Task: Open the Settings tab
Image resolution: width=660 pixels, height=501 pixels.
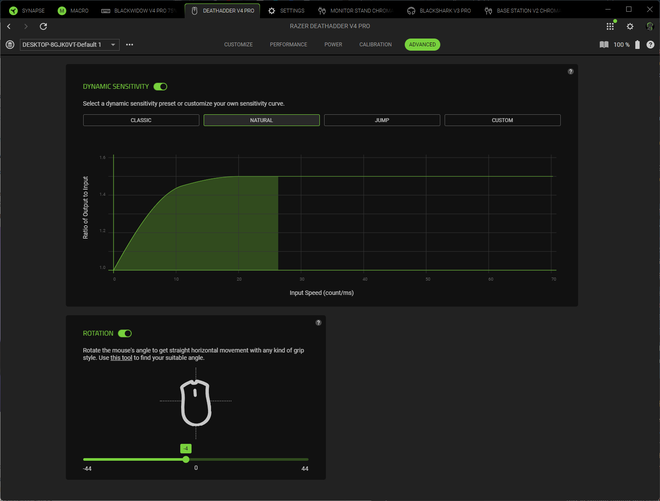Action: (x=286, y=11)
